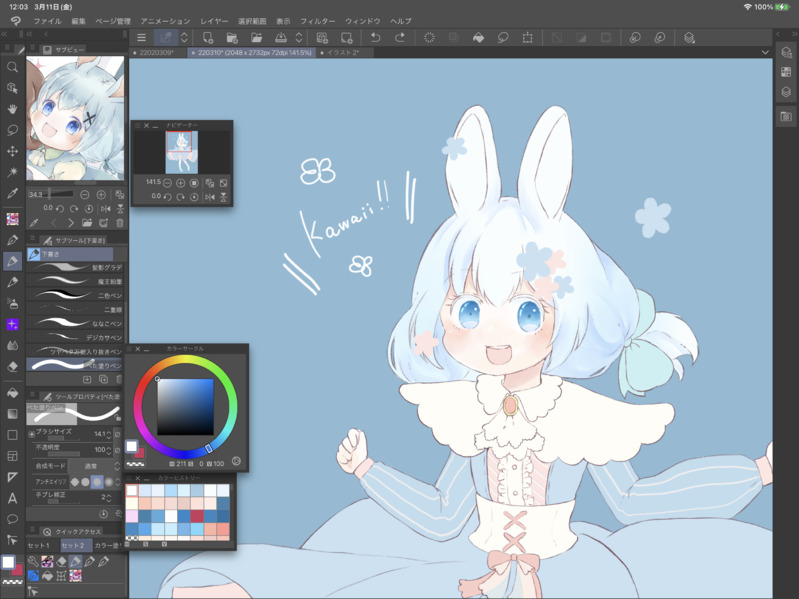Open the レイヤー menu
The image size is (799, 599).
214,21
